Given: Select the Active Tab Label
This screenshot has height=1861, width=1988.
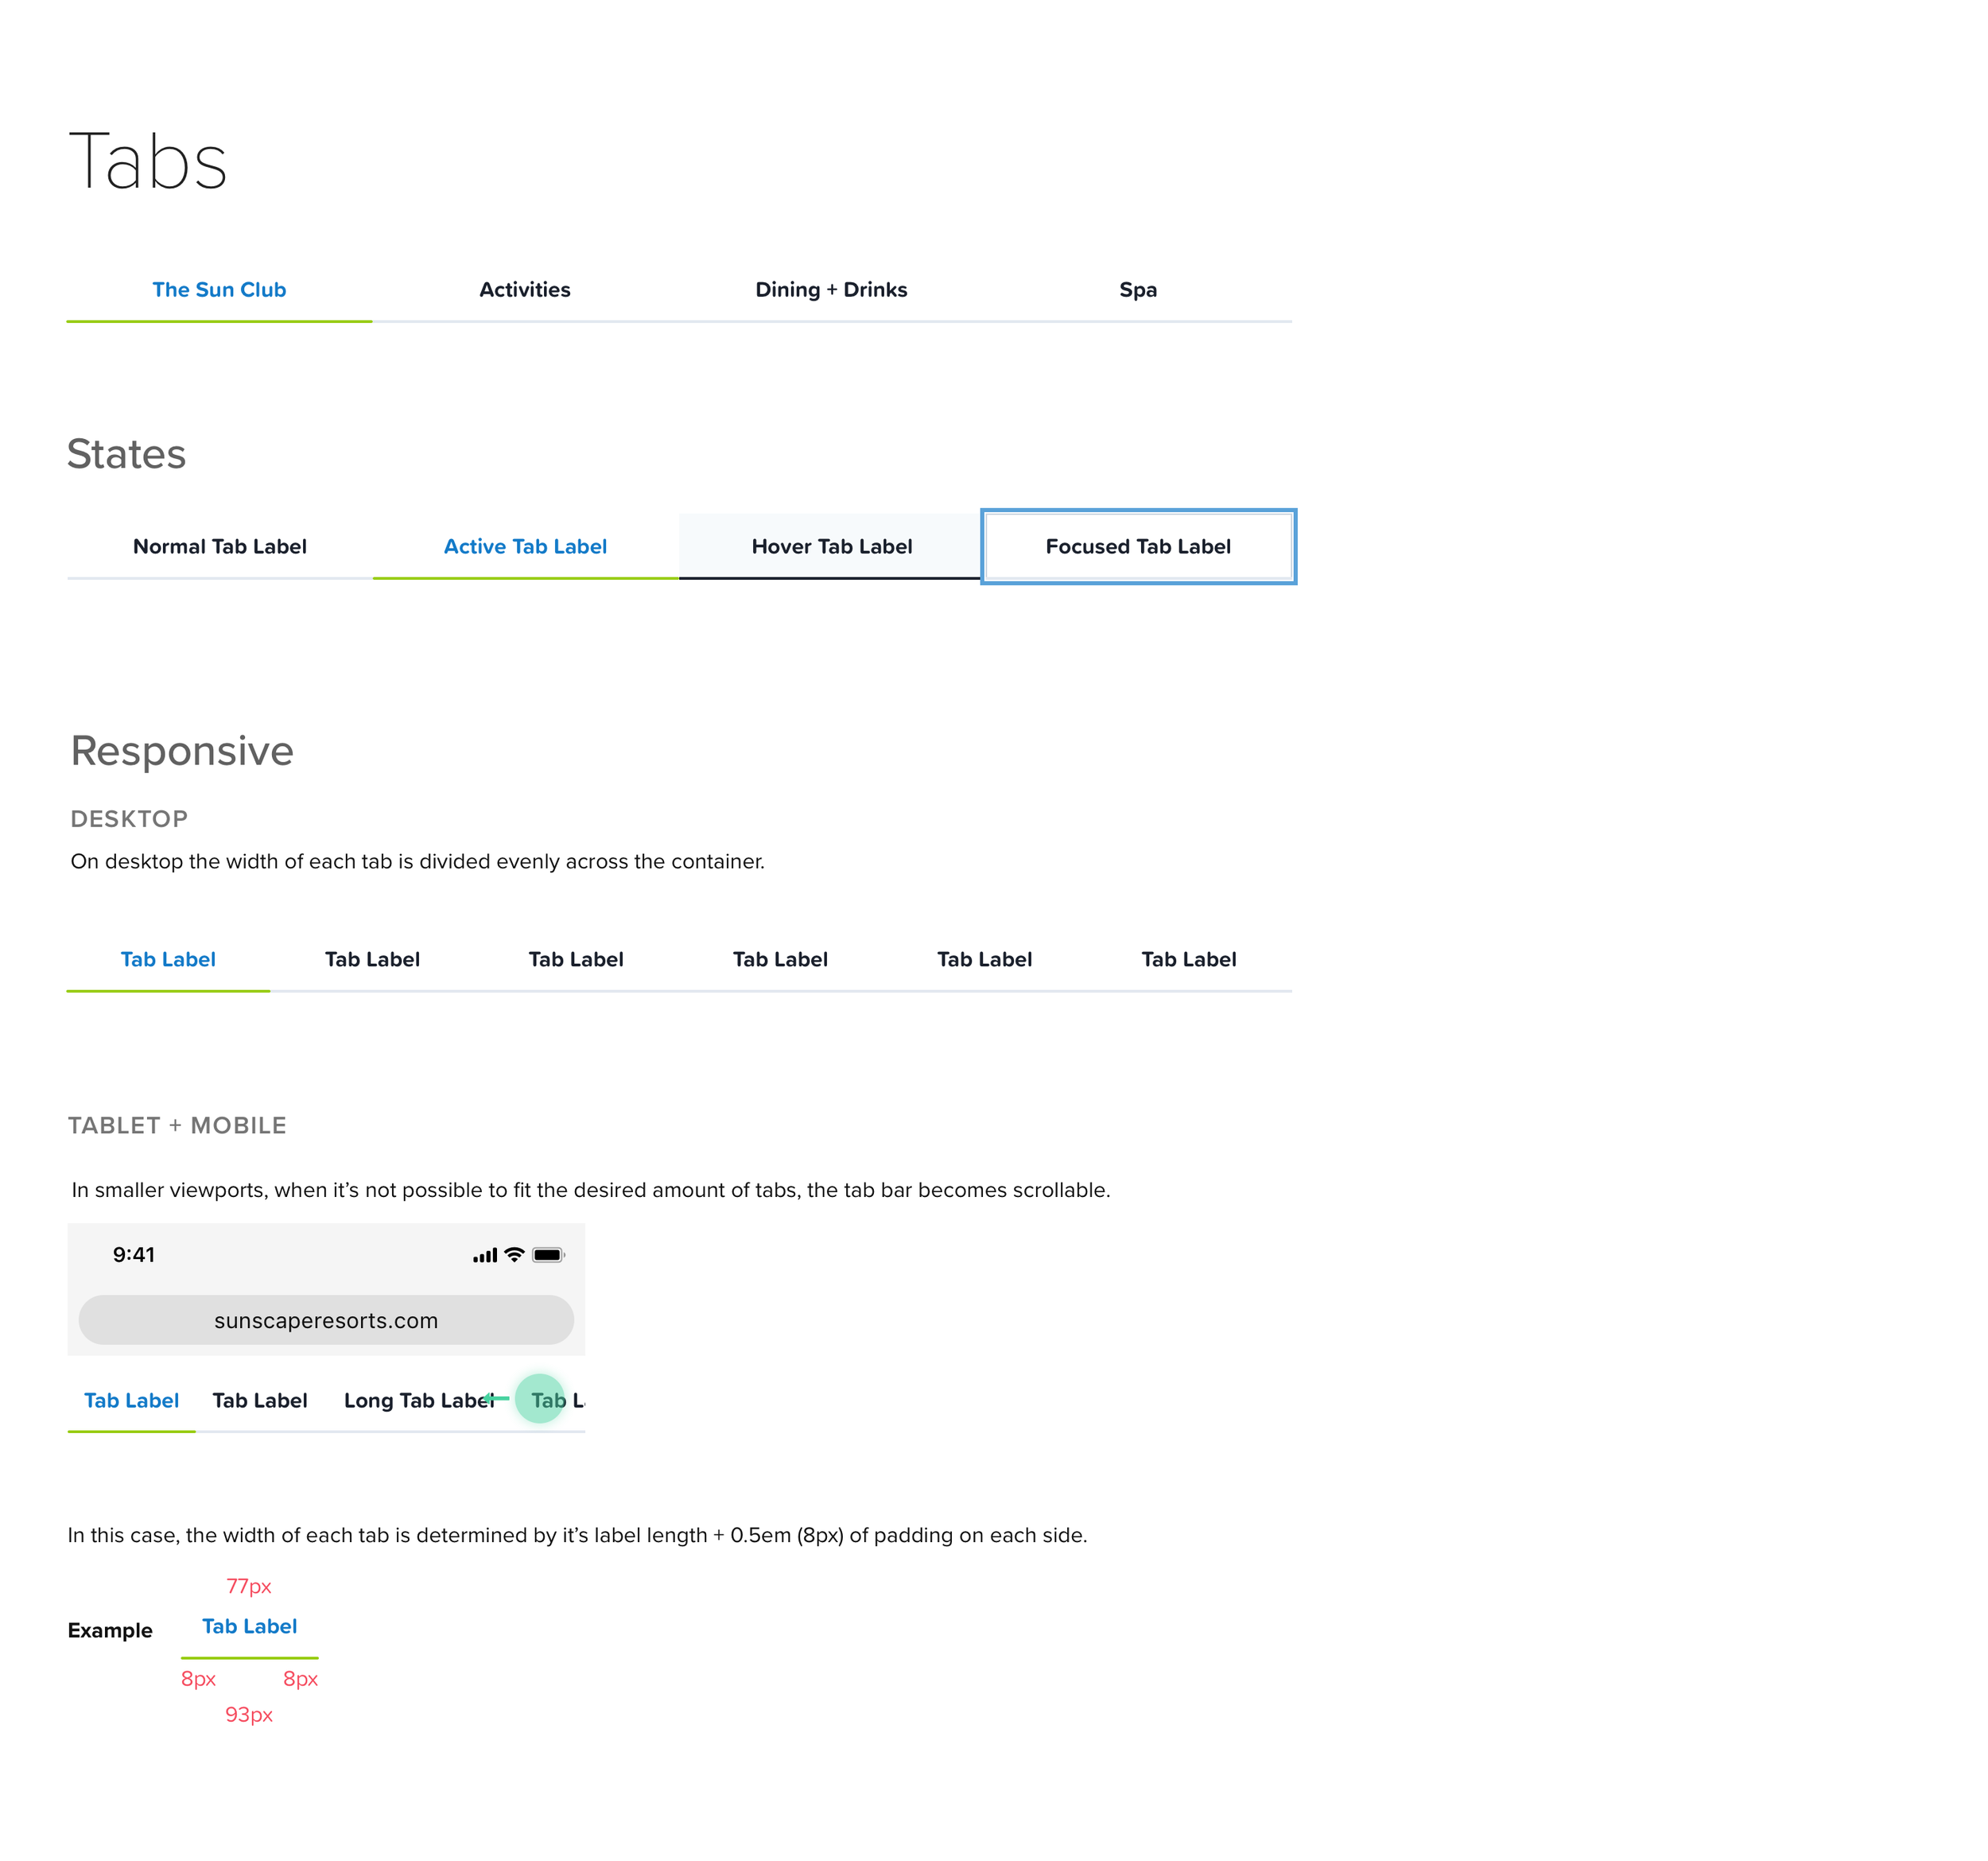Looking at the screenshot, I should 525,547.
